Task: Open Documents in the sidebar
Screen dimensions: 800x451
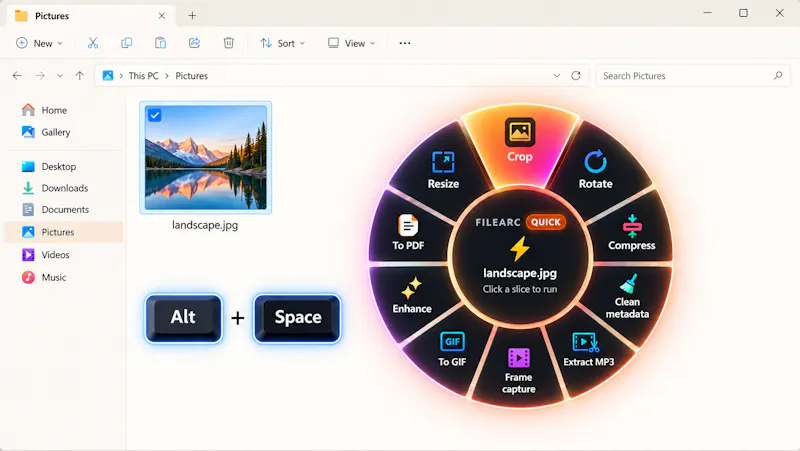Action: (x=64, y=209)
